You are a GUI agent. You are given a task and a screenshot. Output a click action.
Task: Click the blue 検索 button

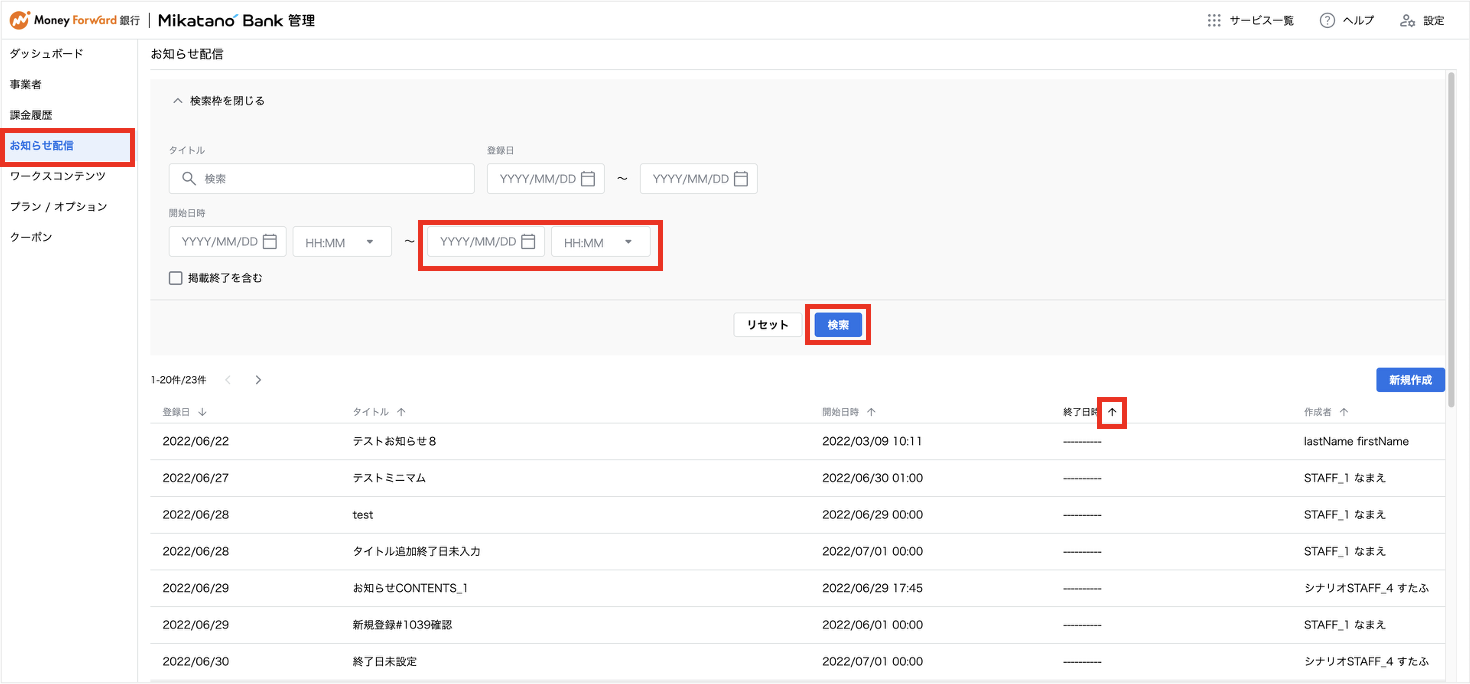pyautogui.click(x=838, y=325)
